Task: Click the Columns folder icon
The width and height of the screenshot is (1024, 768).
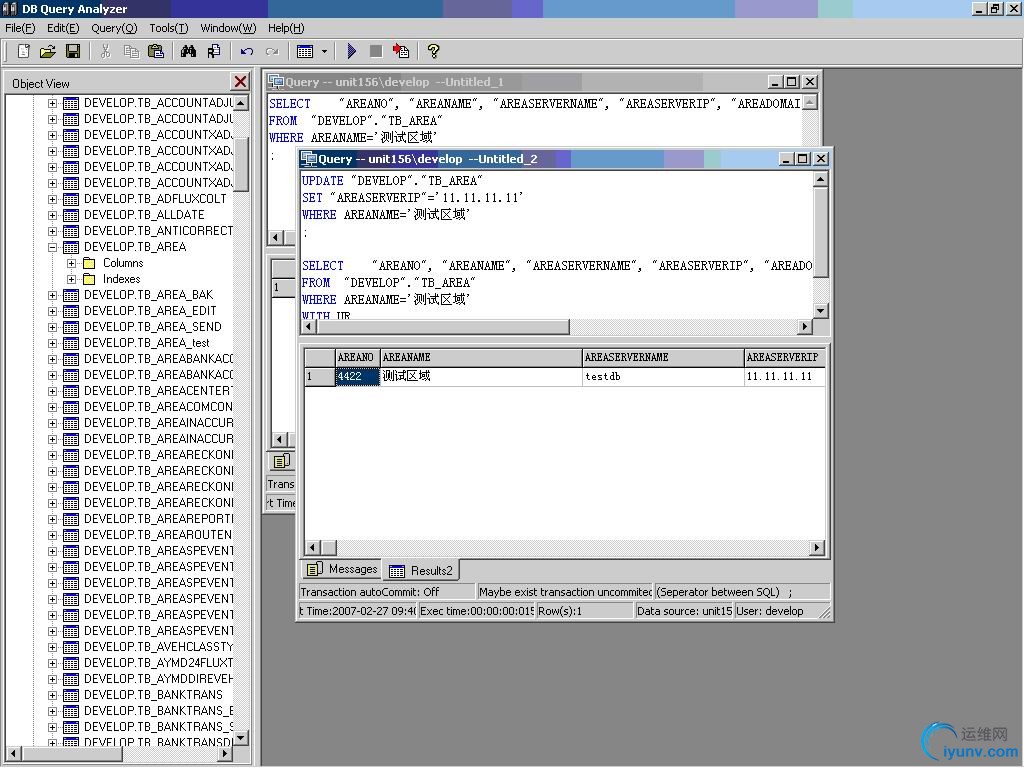Action: (x=89, y=263)
